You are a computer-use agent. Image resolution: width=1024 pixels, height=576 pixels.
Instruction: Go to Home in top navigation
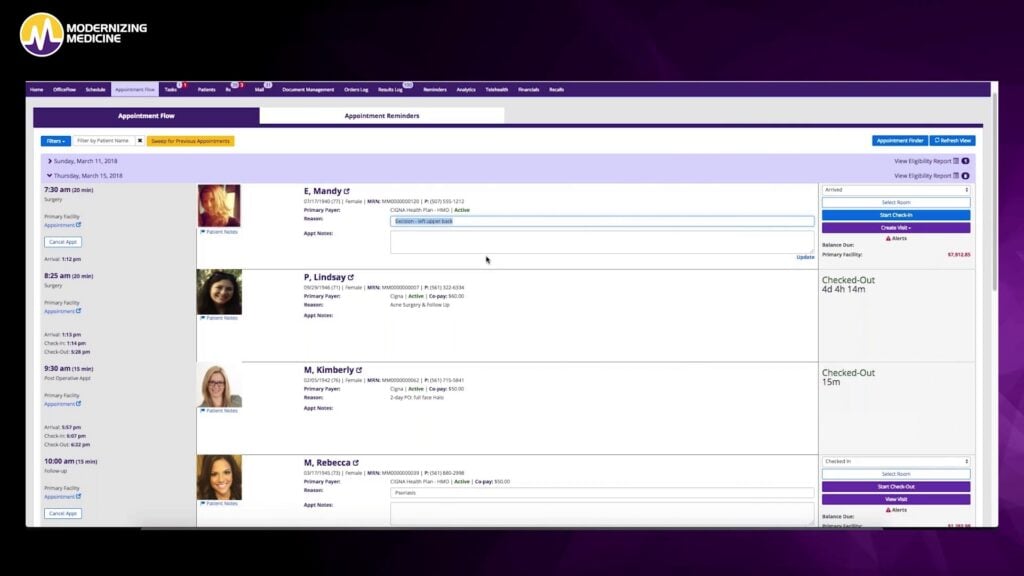pos(37,89)
